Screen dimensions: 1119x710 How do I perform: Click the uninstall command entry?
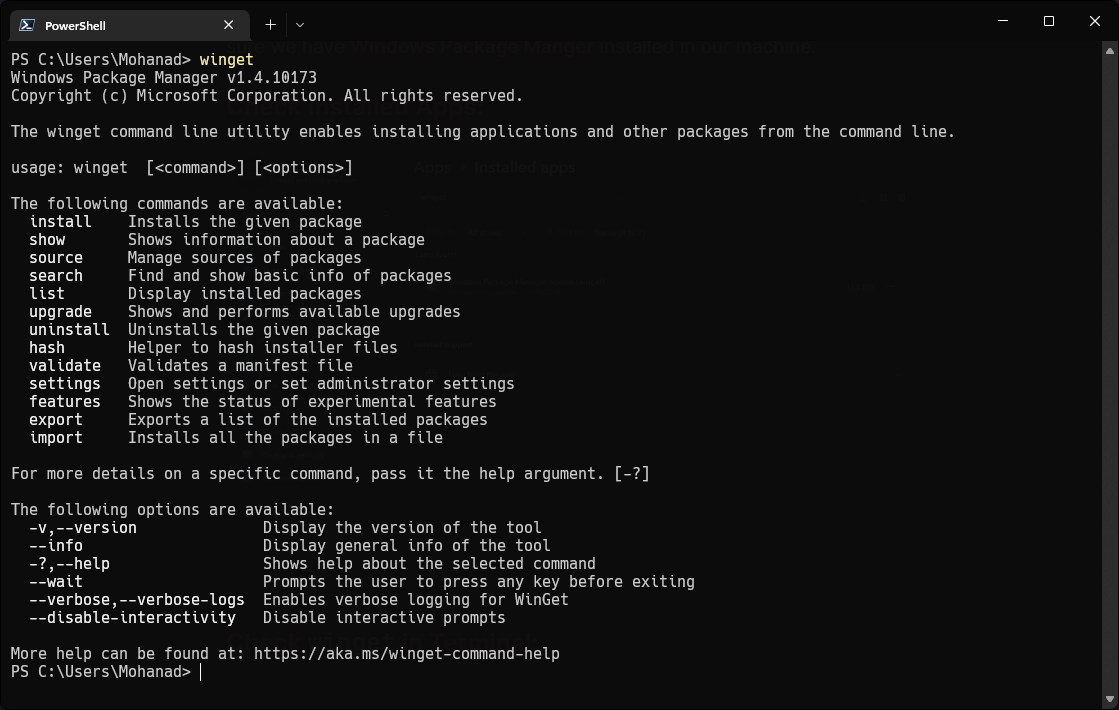(x=69, y=329)
